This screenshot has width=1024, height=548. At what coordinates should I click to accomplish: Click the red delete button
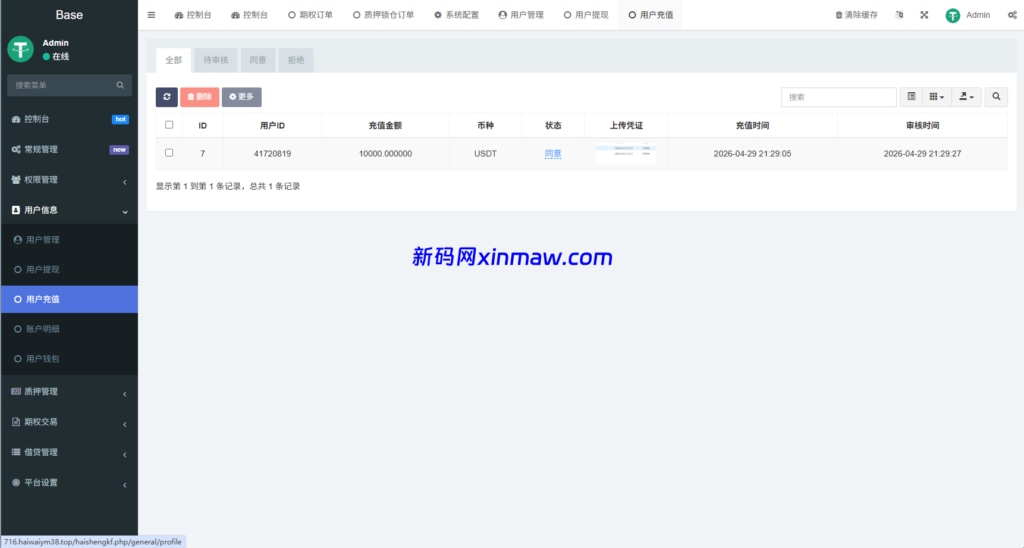coord(200,97)
